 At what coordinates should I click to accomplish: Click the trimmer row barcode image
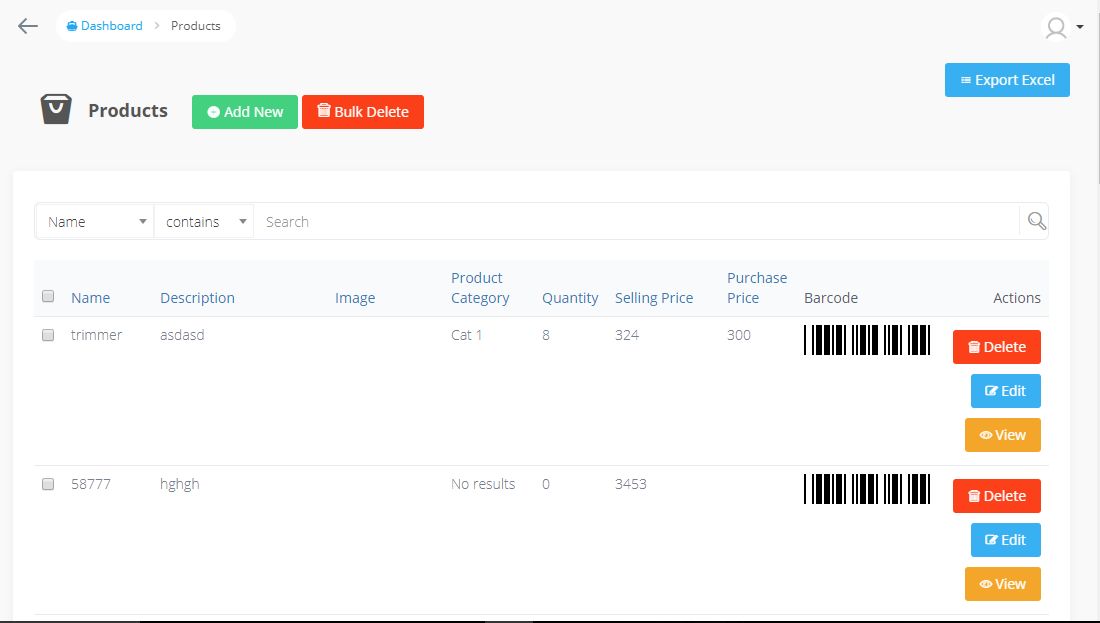point(867,340)
